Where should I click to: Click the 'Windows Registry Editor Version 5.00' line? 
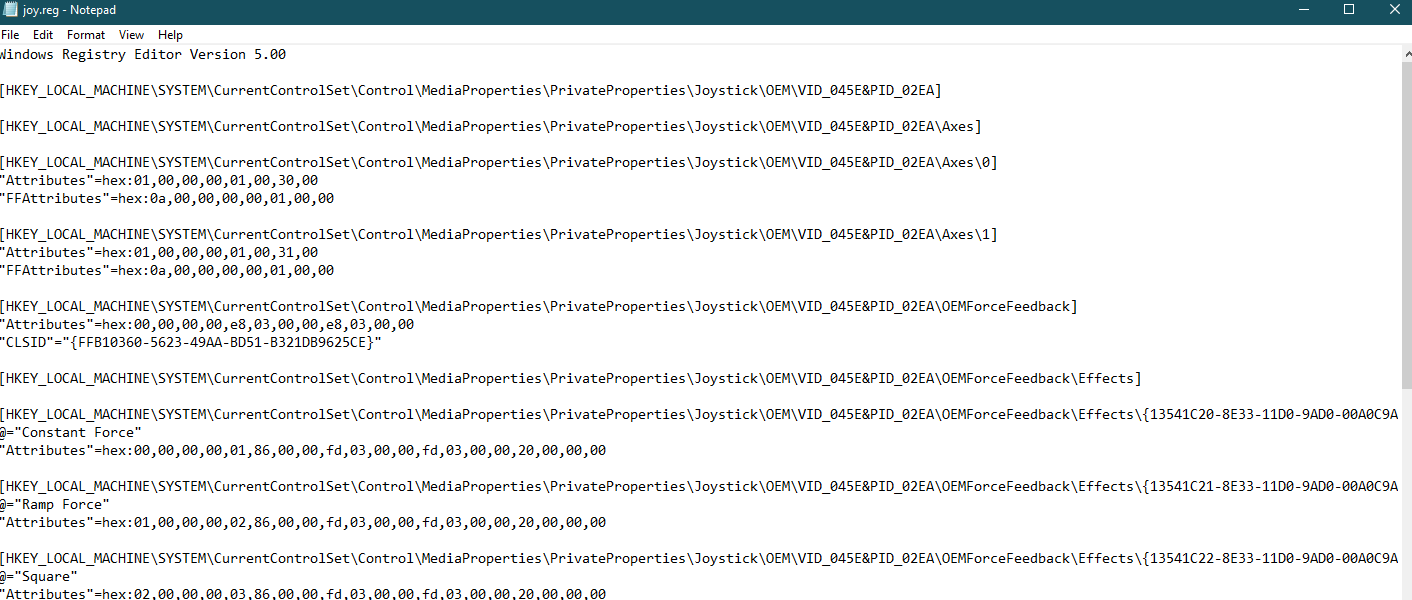pos(143,55)
